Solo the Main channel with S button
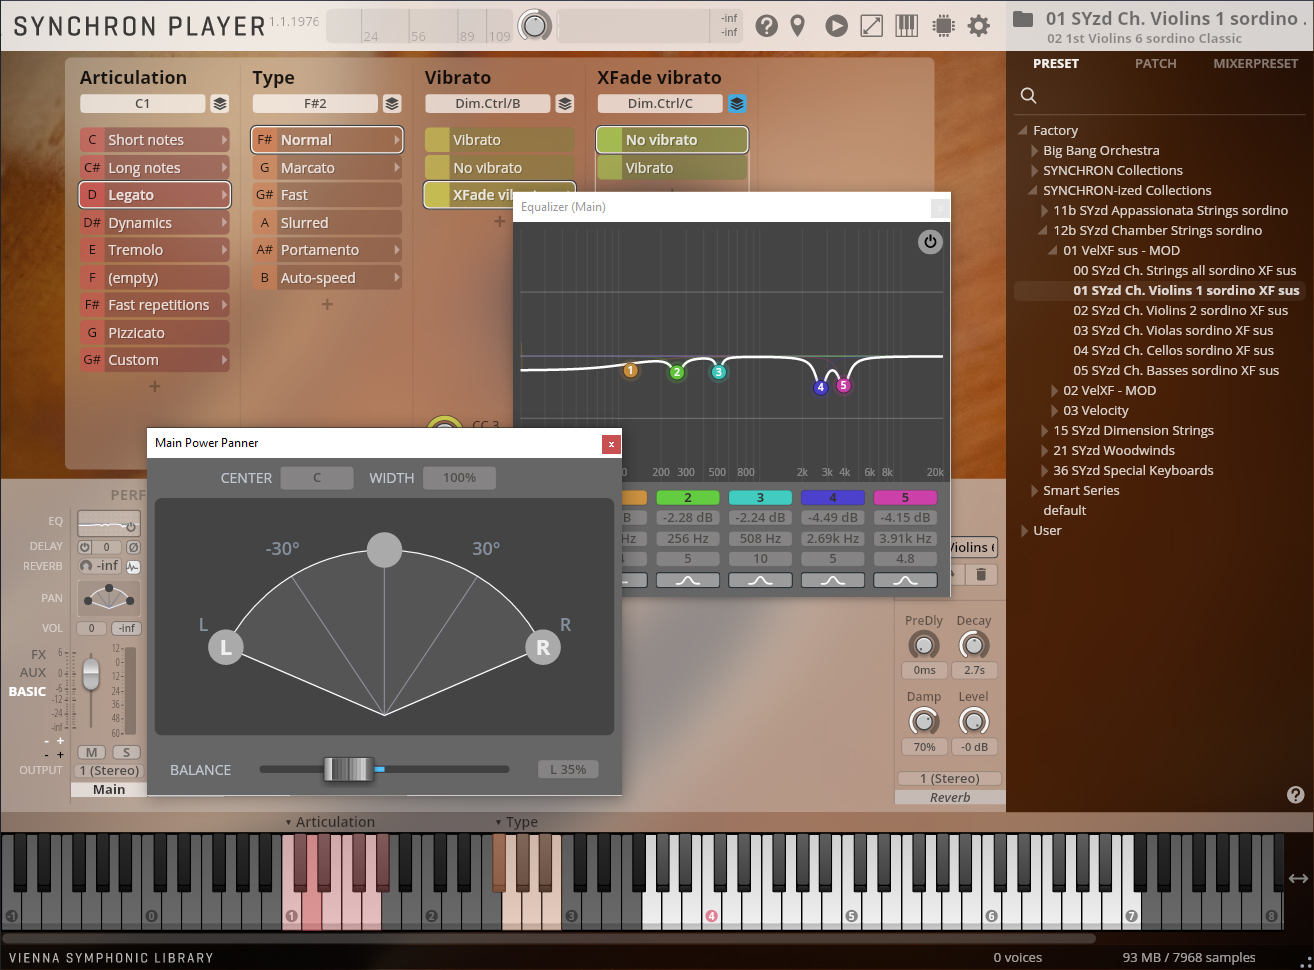The width and height of the screenshot is (1314, 970). click(126, 752)
